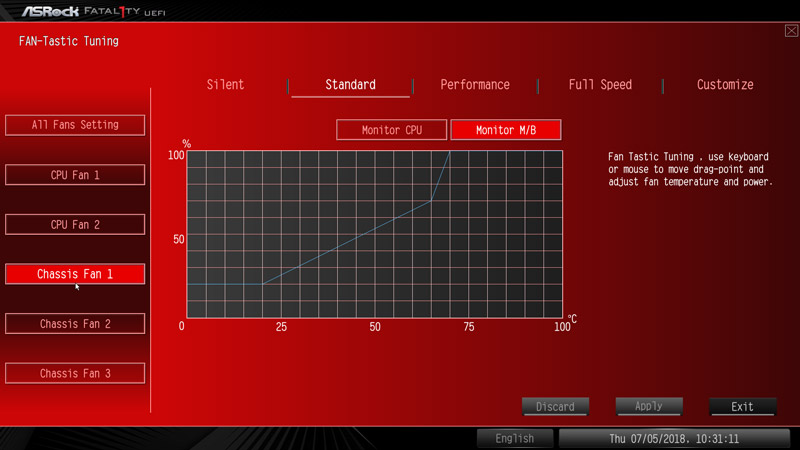
Task: Apply the fan settings
Action: 649,407
